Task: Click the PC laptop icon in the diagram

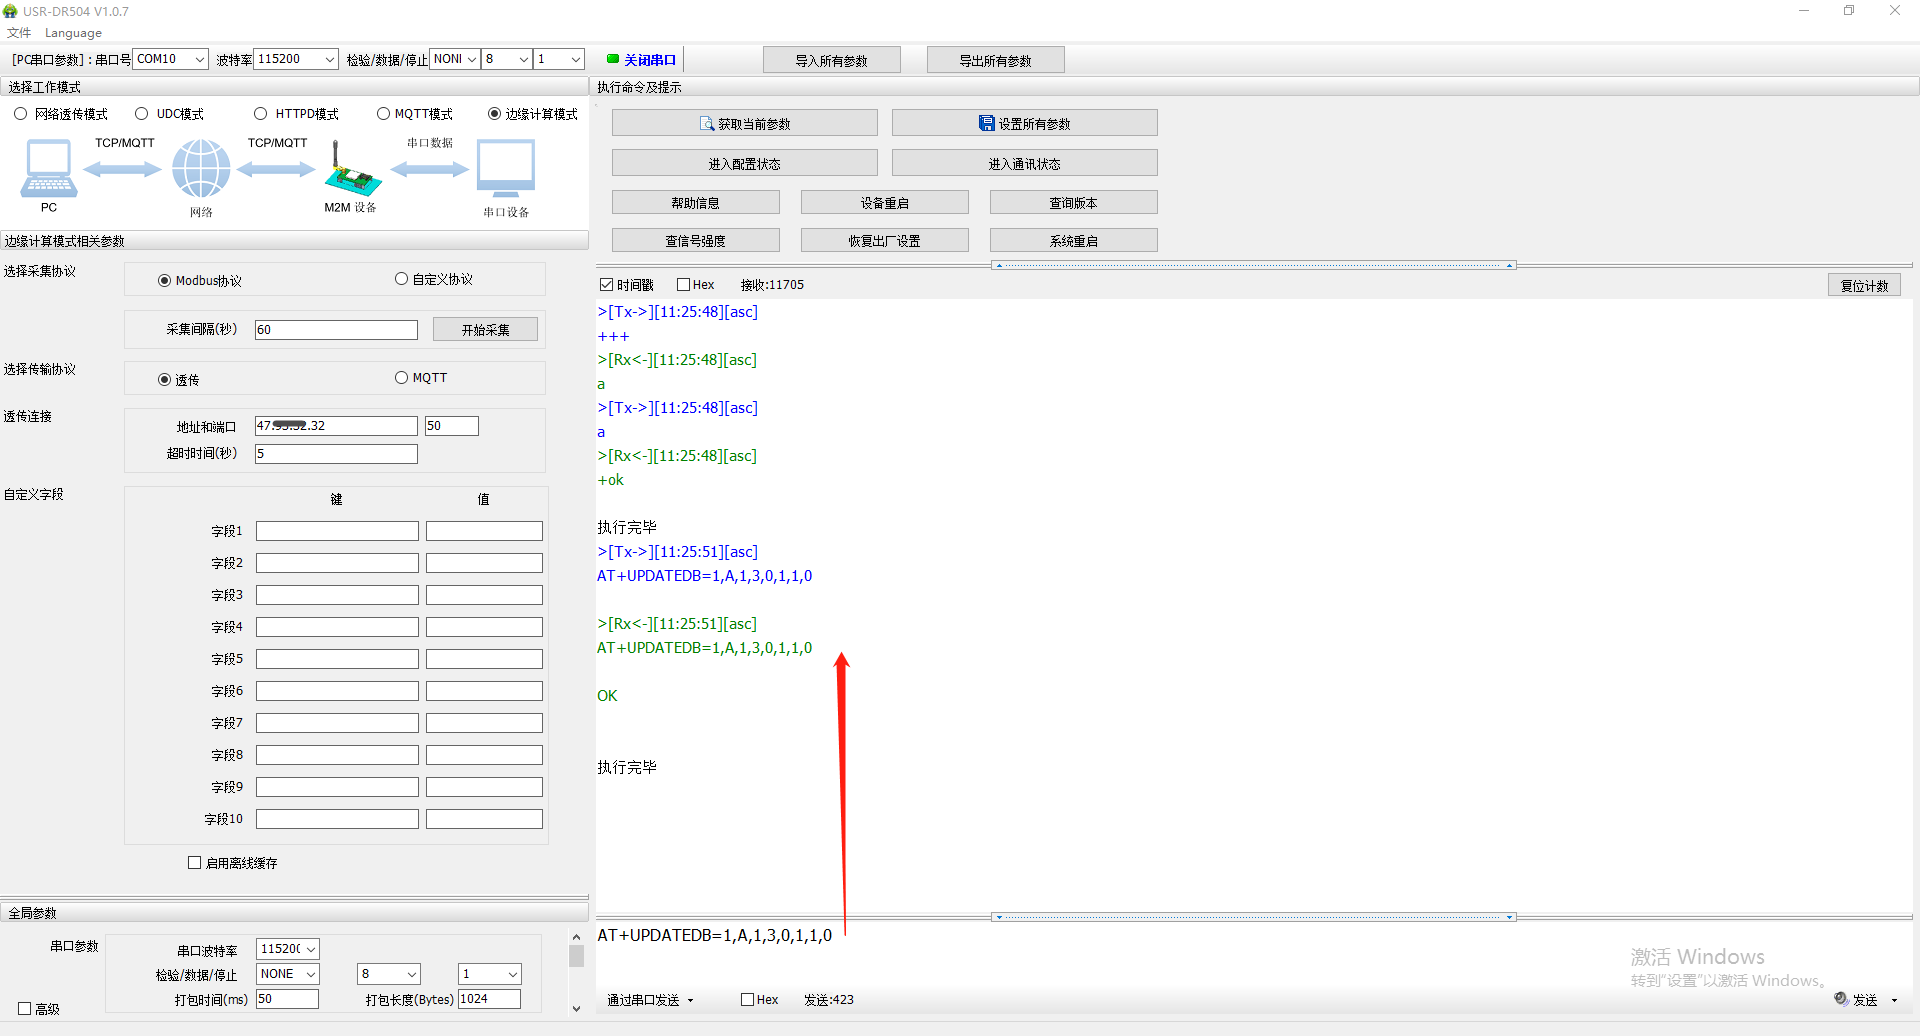Action: [x=48, y=168]
